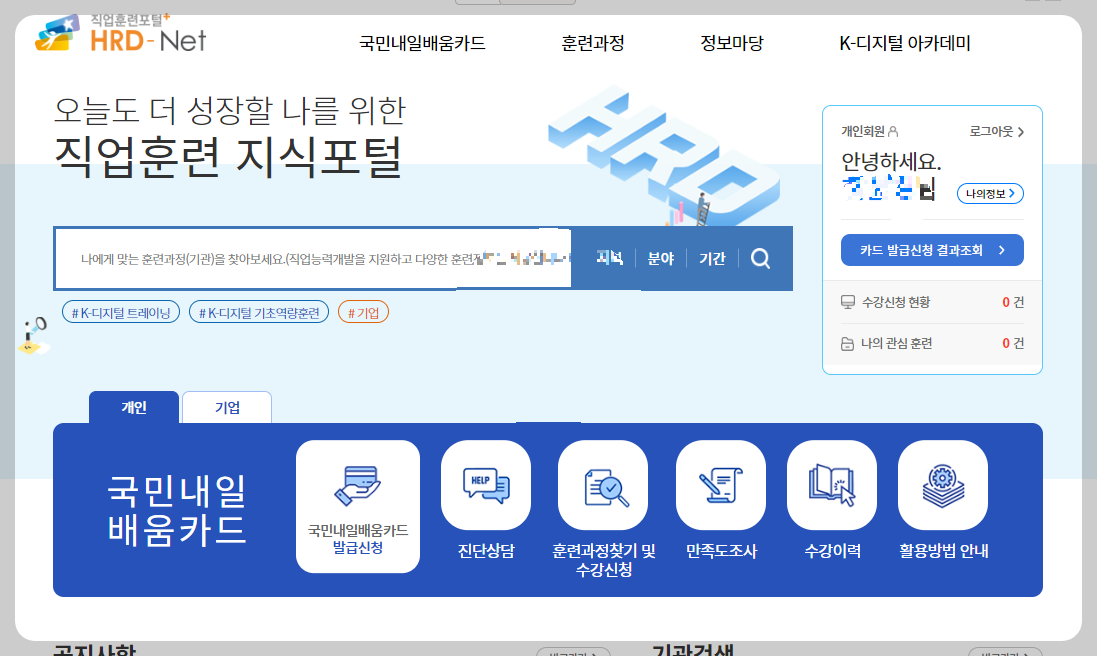The height and width of the screenshot is (656, 1097).
Task: Click the 나의 관심 훈련 folder icon
Action: pyautogui.click(x=847, y=344)
